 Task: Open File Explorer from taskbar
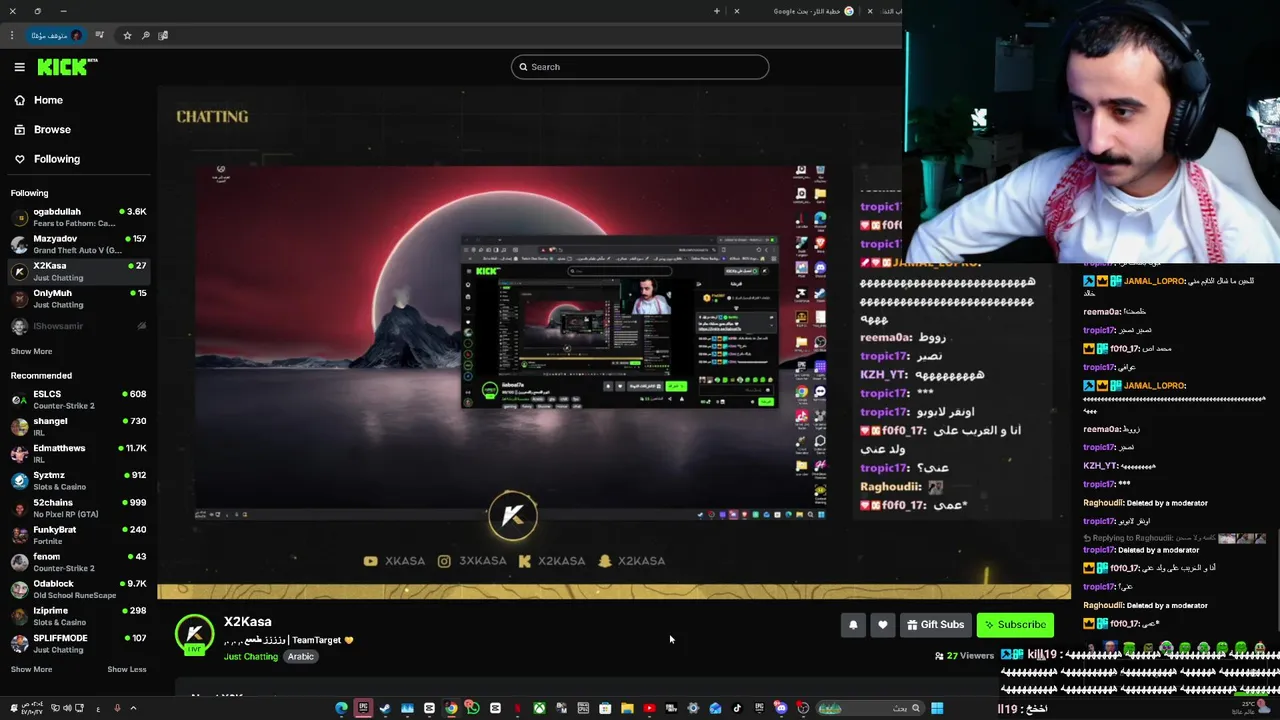(x=627, y=708)
